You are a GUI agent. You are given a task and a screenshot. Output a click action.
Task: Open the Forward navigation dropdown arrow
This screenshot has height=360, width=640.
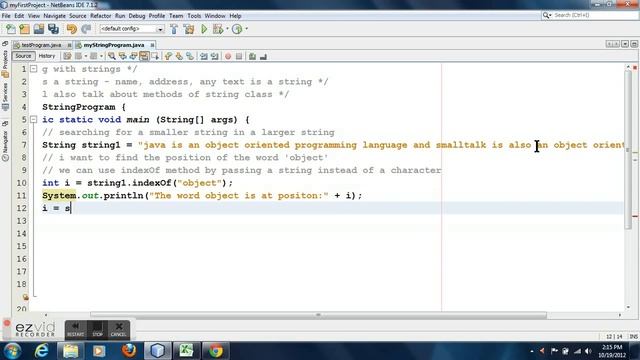pyautogui.click(x=101, y=56)
